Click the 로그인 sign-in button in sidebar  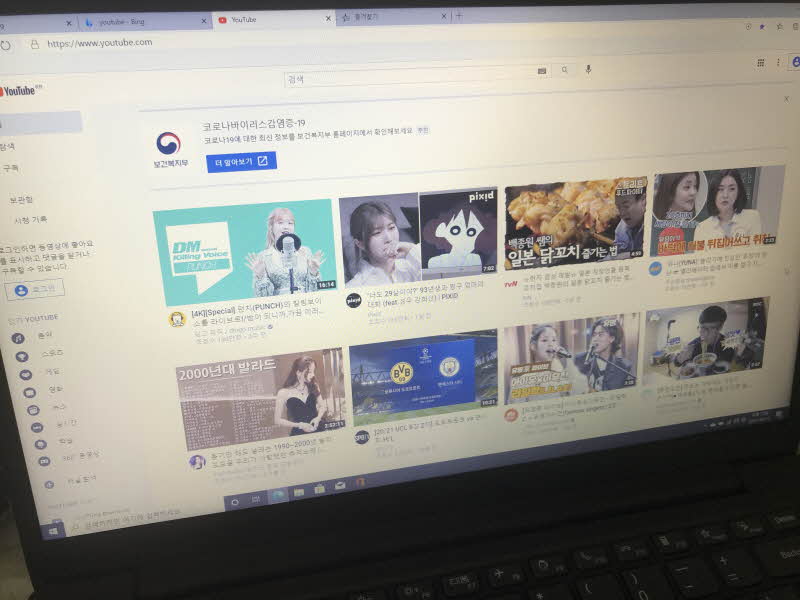(35, 290)
